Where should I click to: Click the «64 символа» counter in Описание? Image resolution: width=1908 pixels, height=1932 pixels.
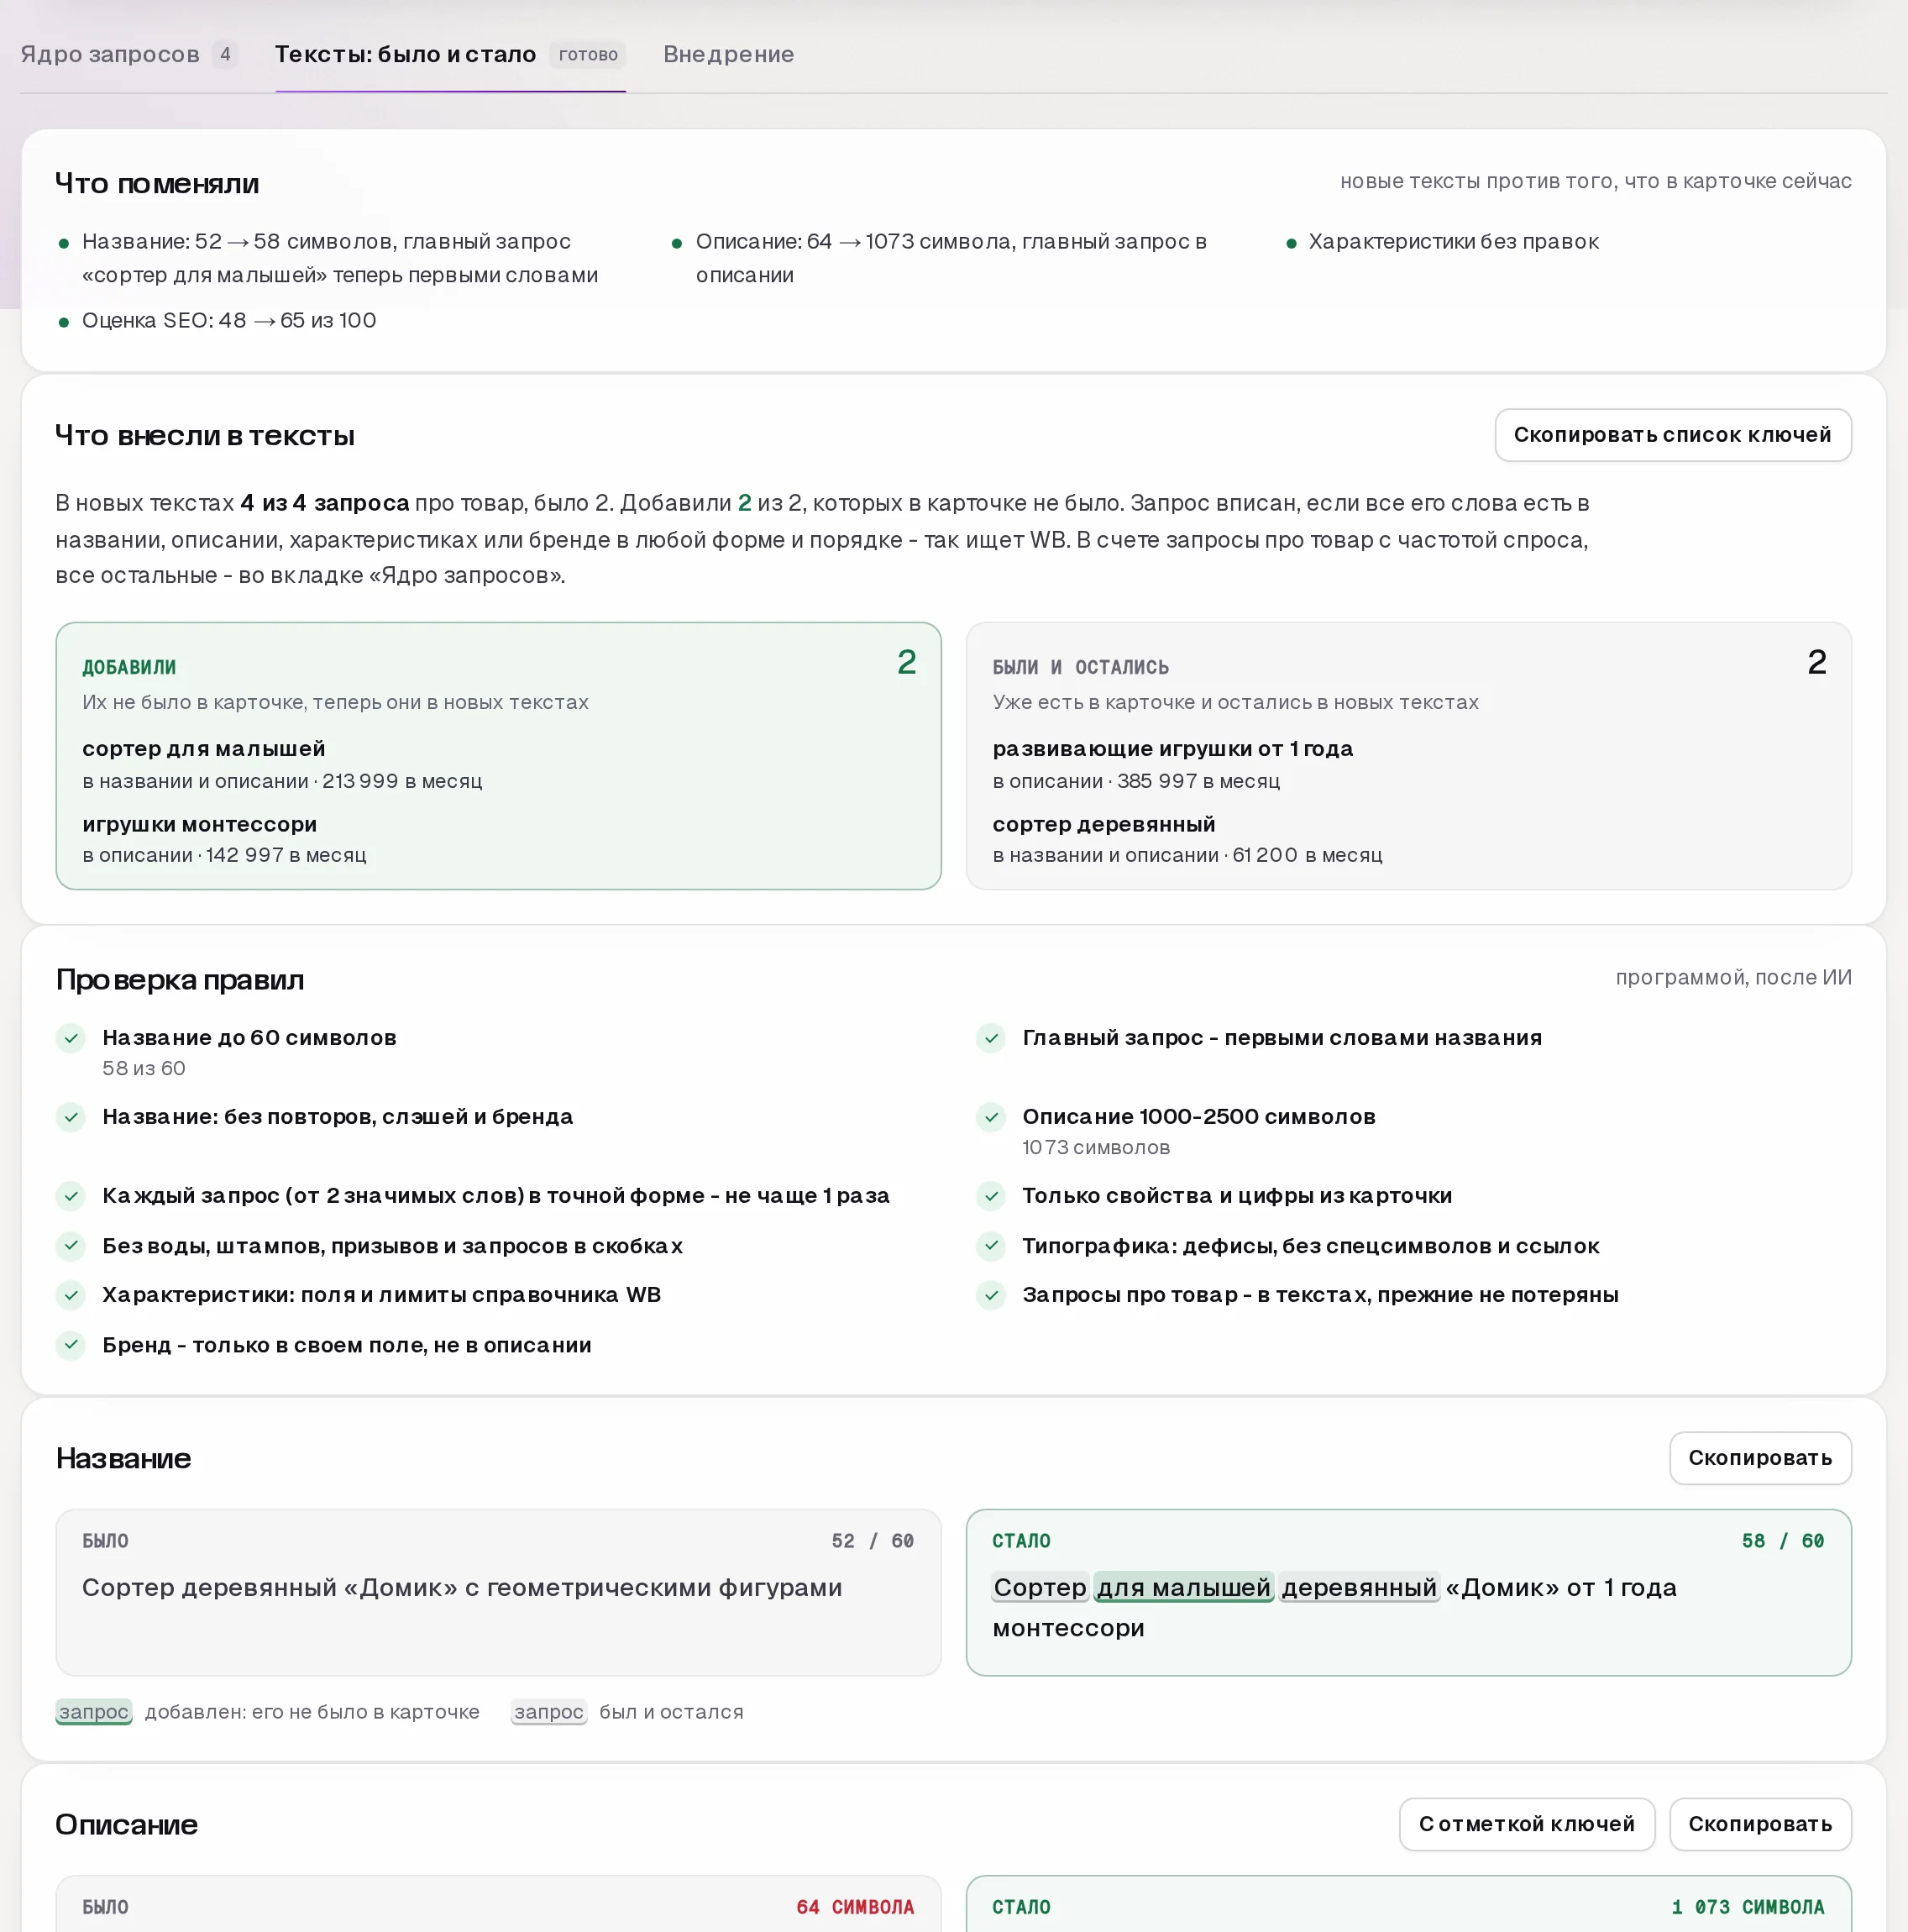tap(855, 1907)
